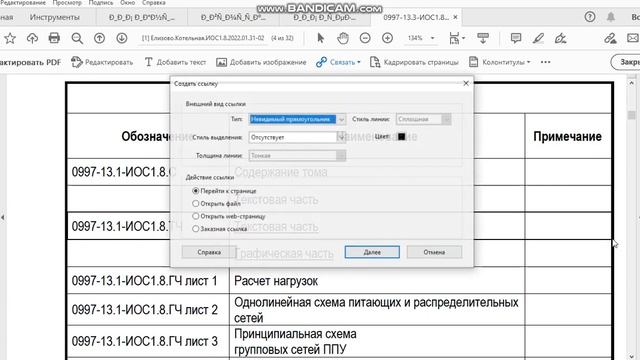Click the dialog Справка button
Screen dimensions: 640x360
click(209, 252)
